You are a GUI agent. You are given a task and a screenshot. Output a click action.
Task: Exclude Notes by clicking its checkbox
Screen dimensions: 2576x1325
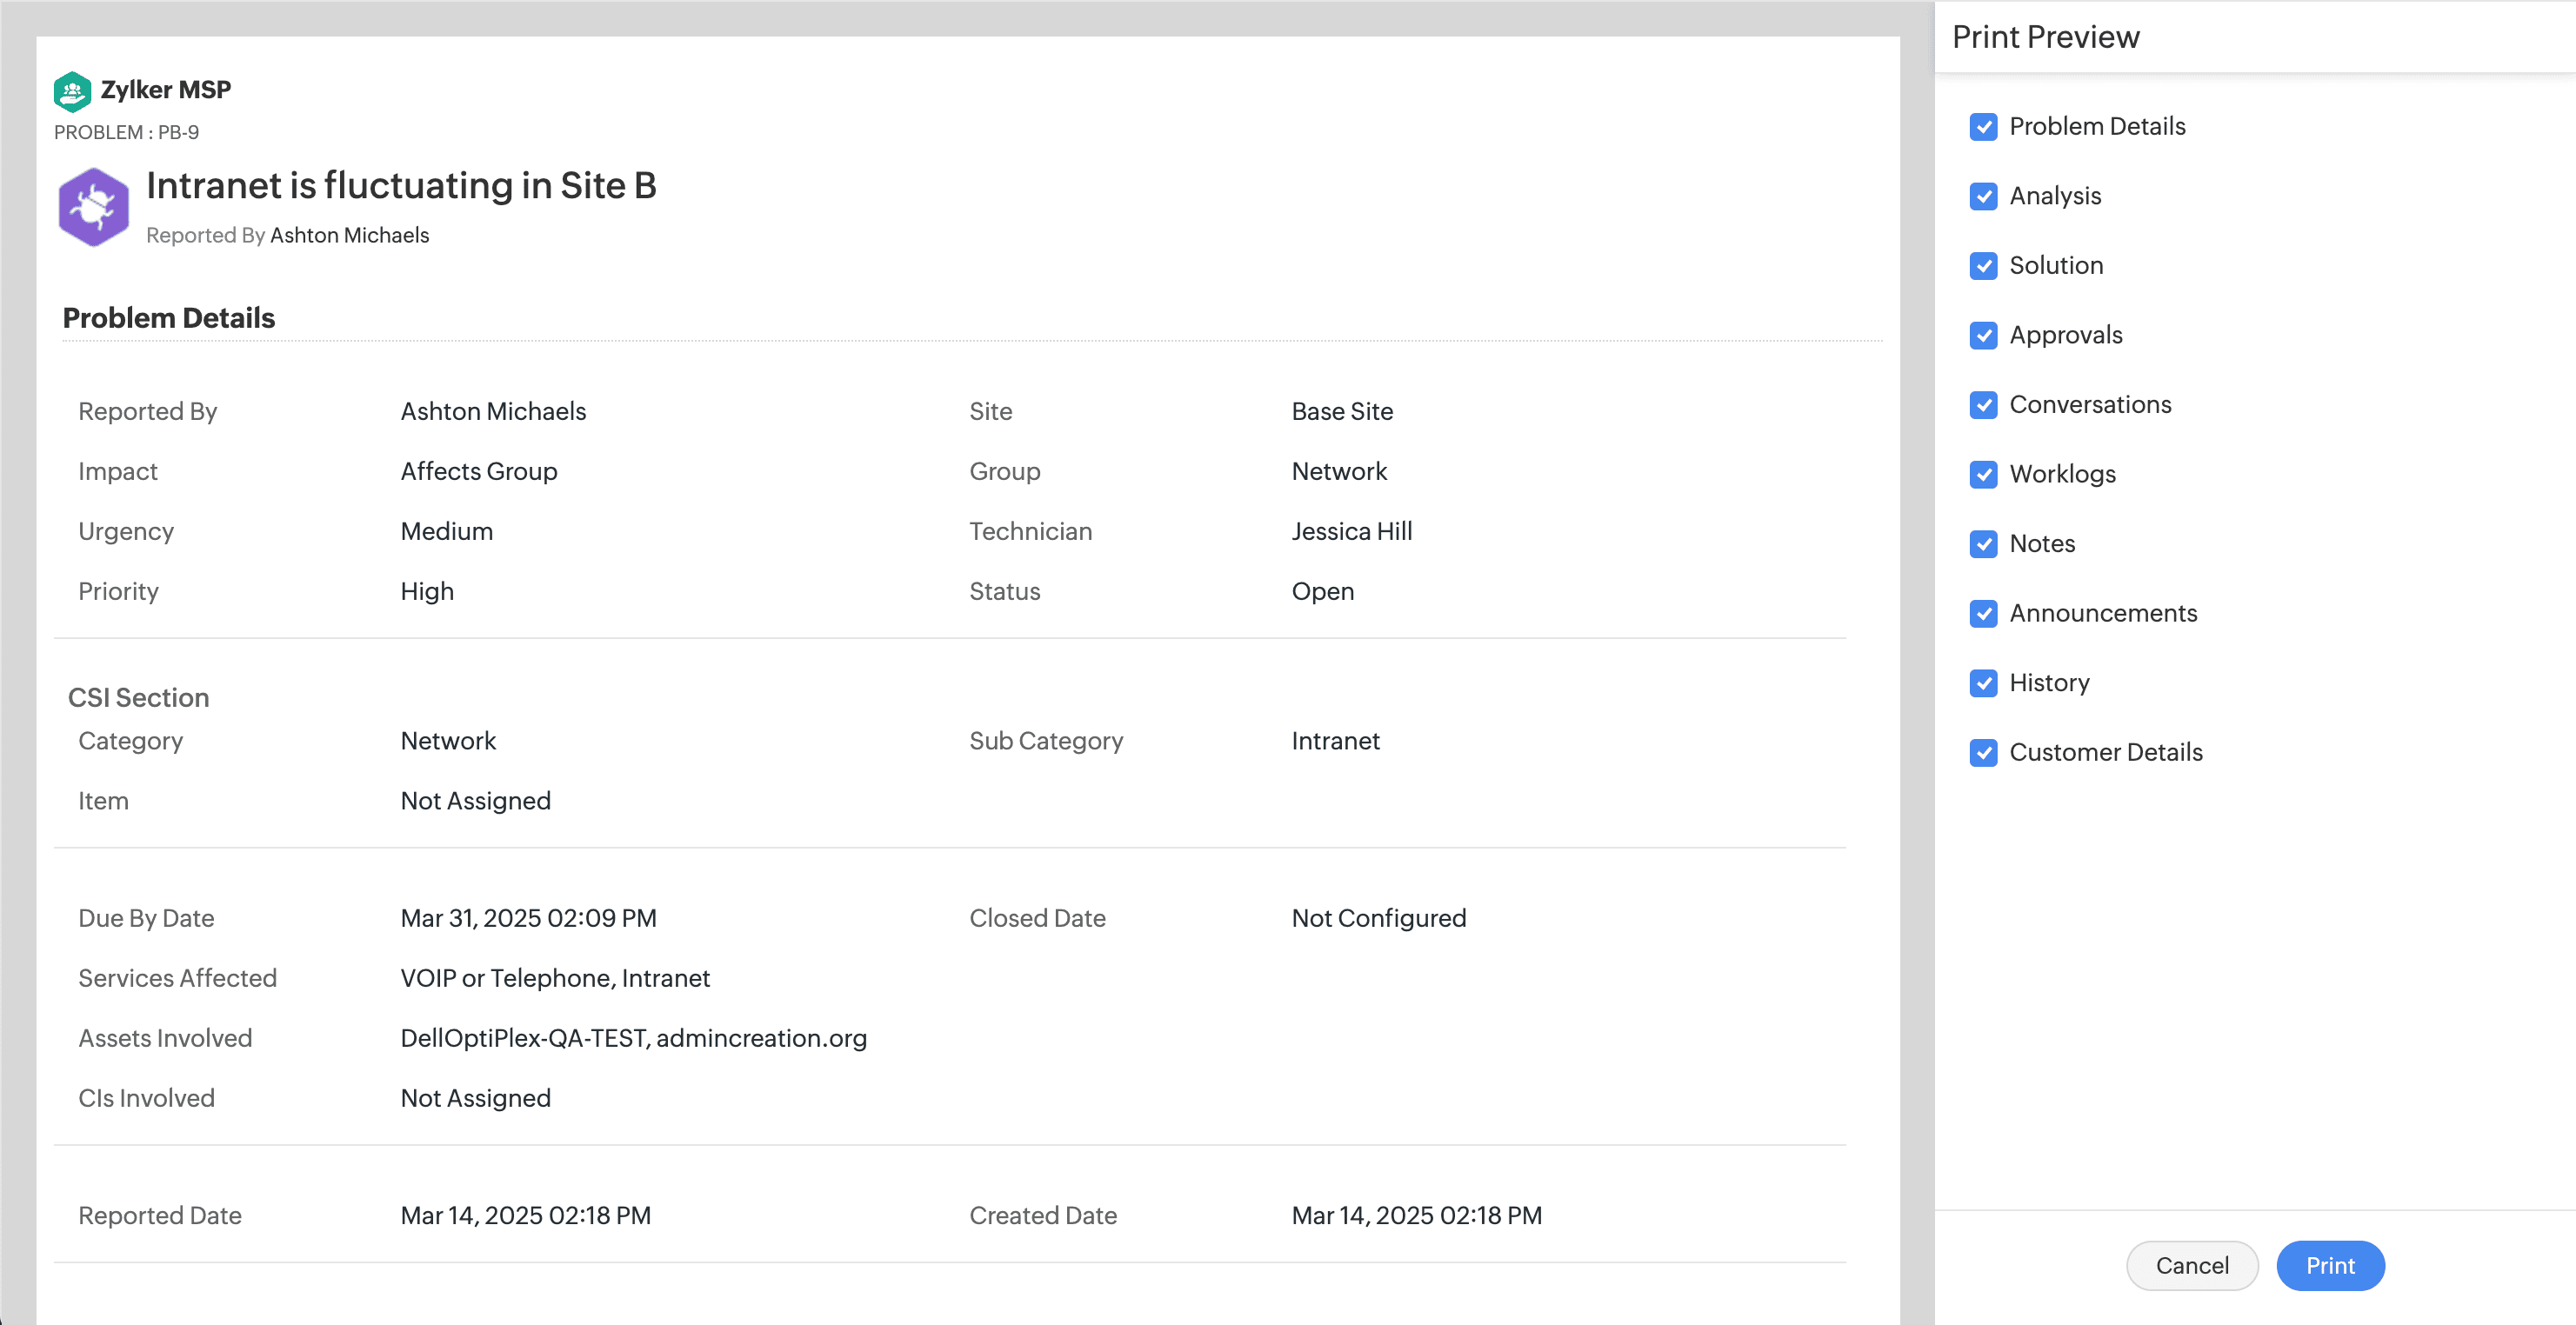point(1983,544)
